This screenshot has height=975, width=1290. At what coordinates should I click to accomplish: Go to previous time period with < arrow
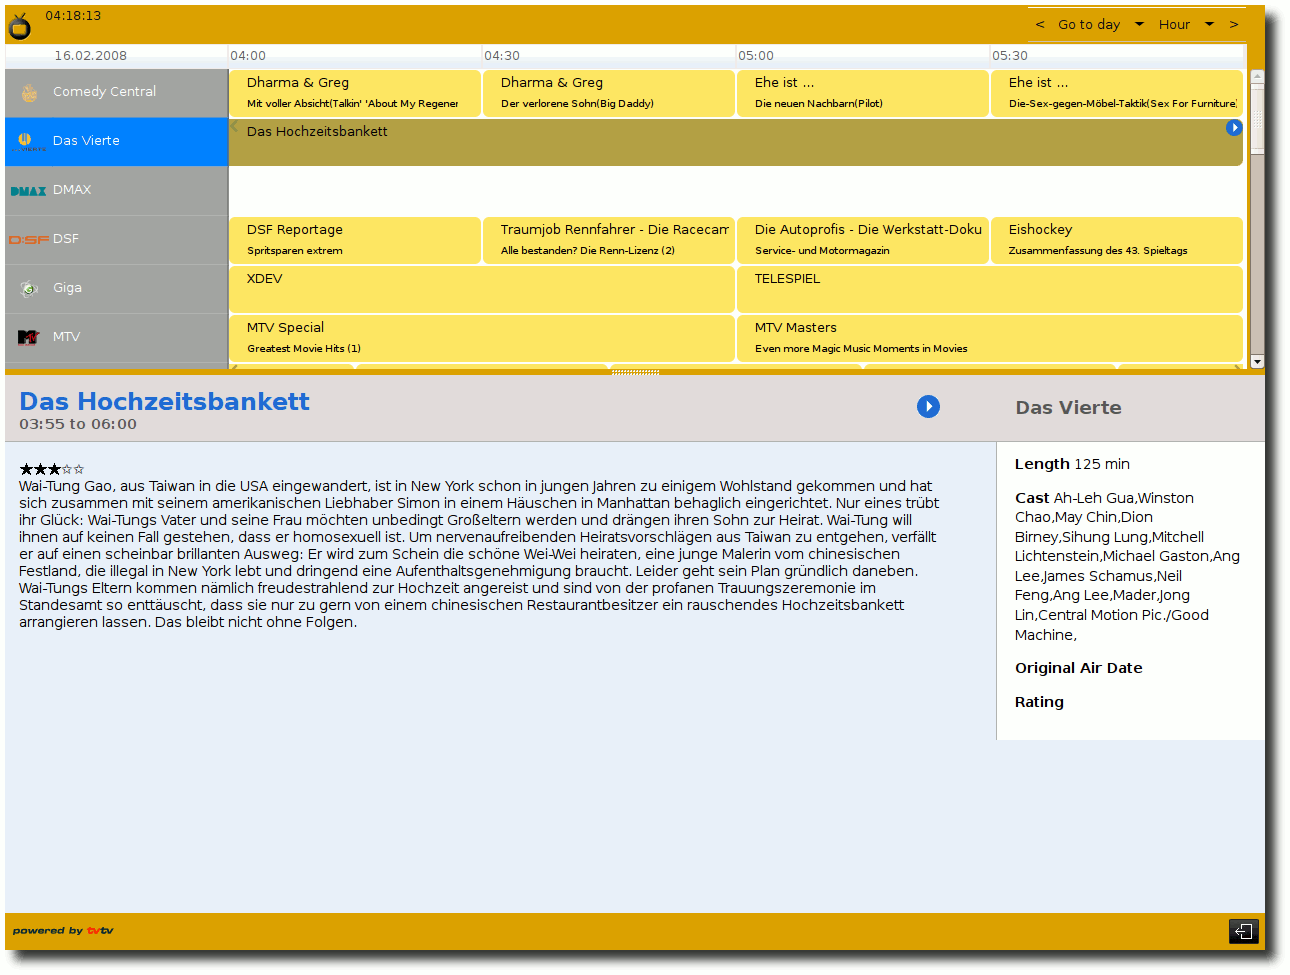(1040, 25)
